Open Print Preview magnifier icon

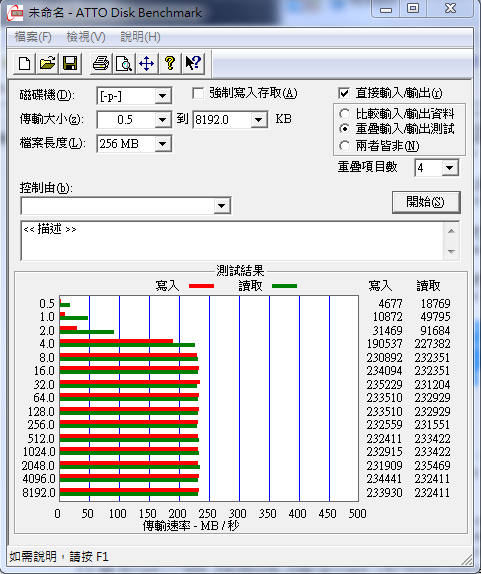(124, 64)
